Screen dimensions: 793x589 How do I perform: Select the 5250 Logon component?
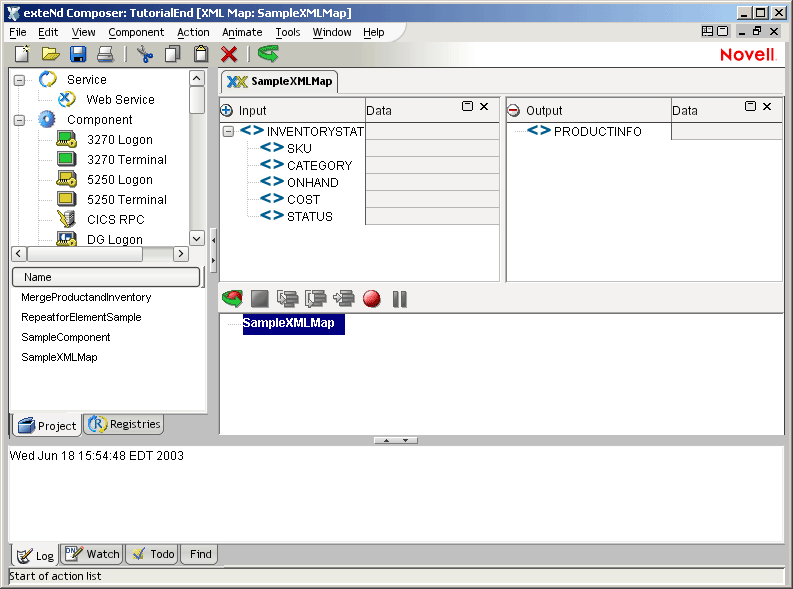(120, 179)
